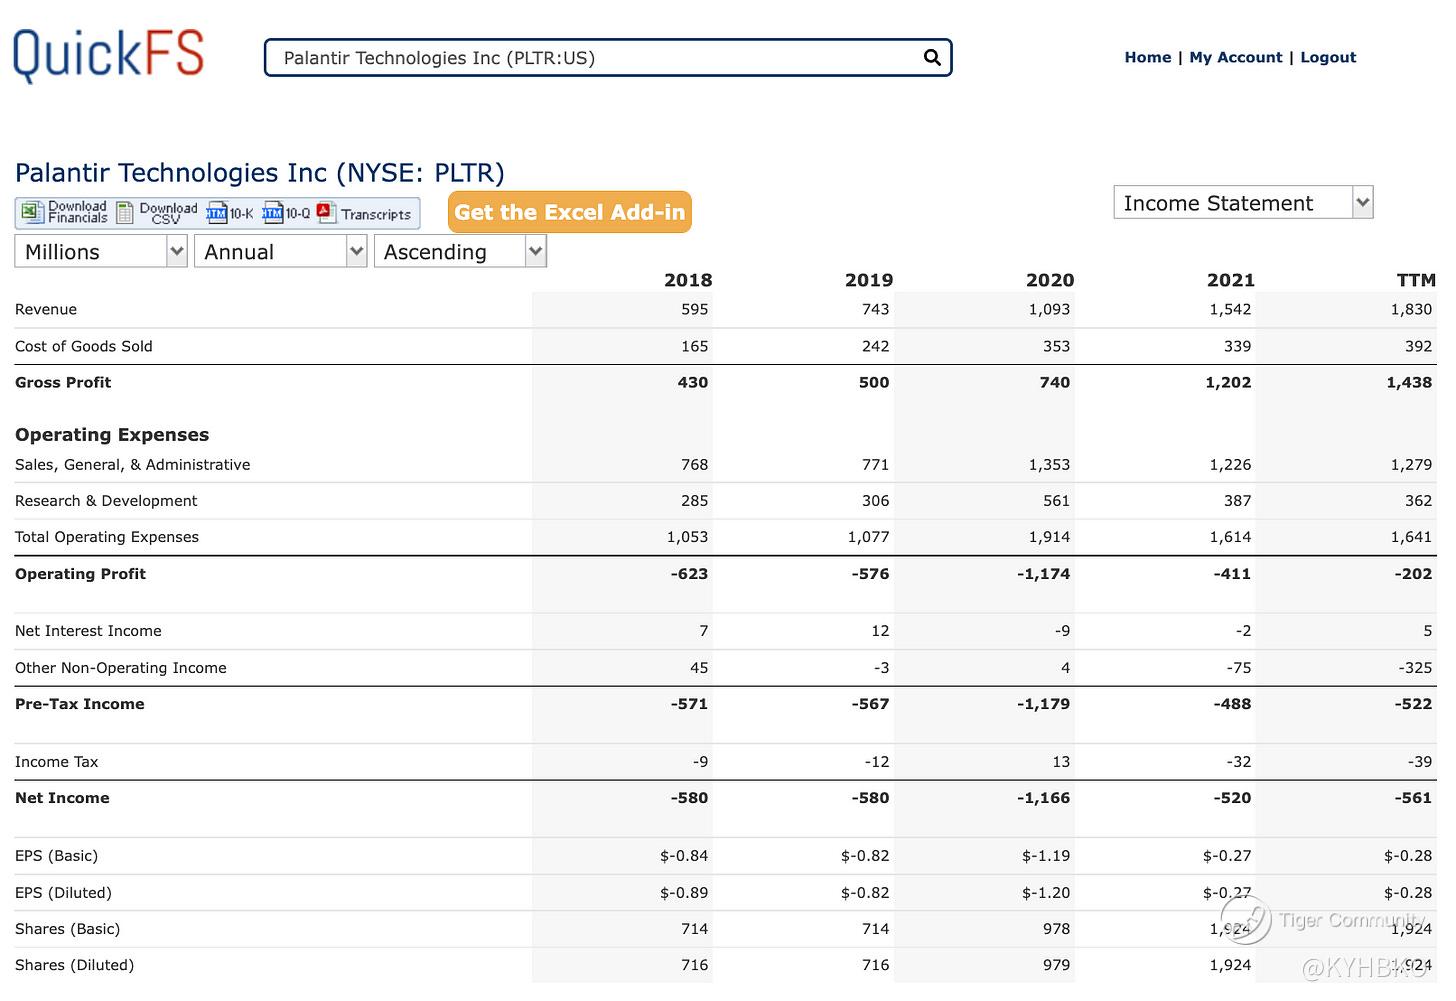This screenshot has width=1456, height=1001.
Task: Click Sales, General, & Administrative label
Action: pyautogui.click(x=133, y=465)
